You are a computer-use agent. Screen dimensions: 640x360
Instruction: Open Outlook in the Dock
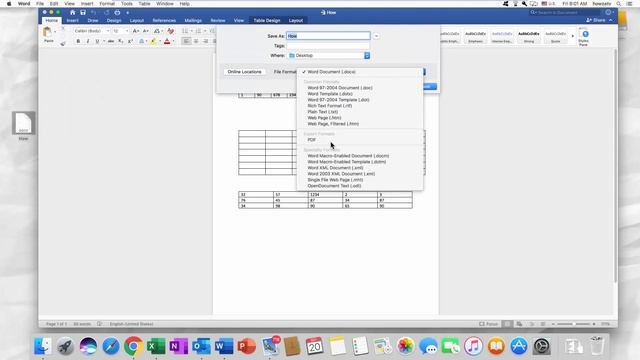[201, 347]
